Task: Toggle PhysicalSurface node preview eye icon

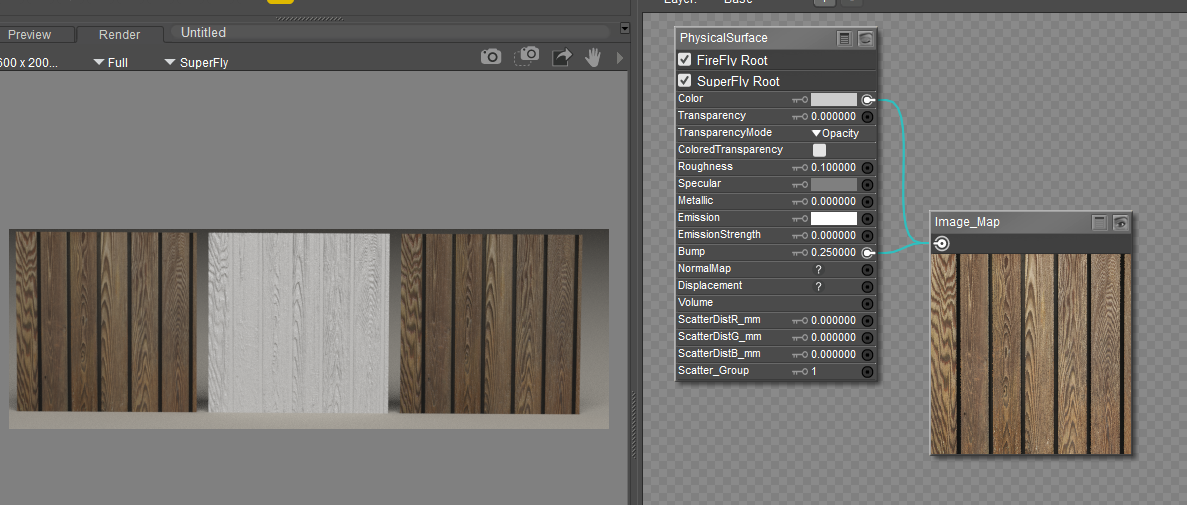Action: tap(866, 39)
